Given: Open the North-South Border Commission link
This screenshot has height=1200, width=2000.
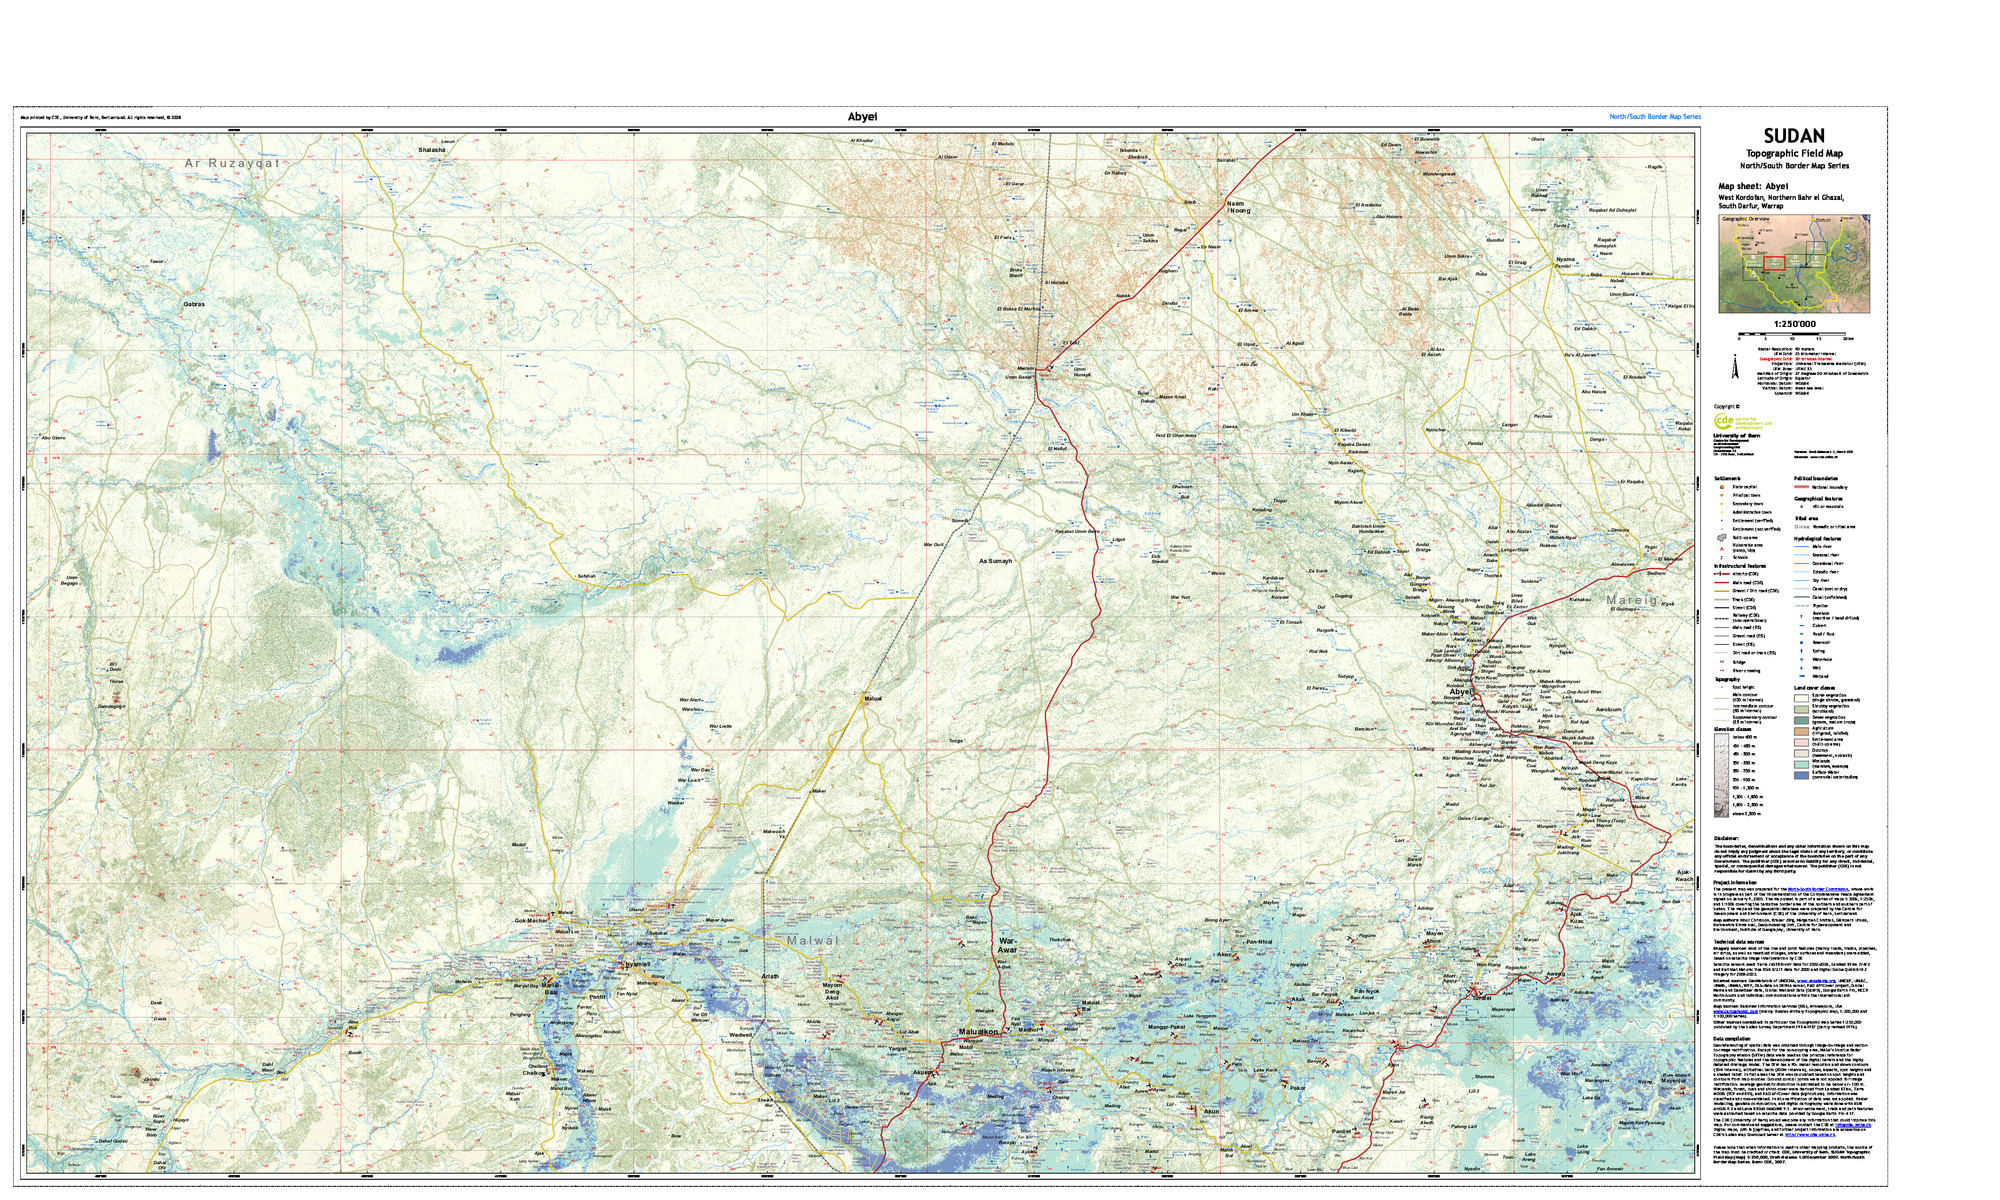Looking at the screenshot, I should pos(1818,889).
